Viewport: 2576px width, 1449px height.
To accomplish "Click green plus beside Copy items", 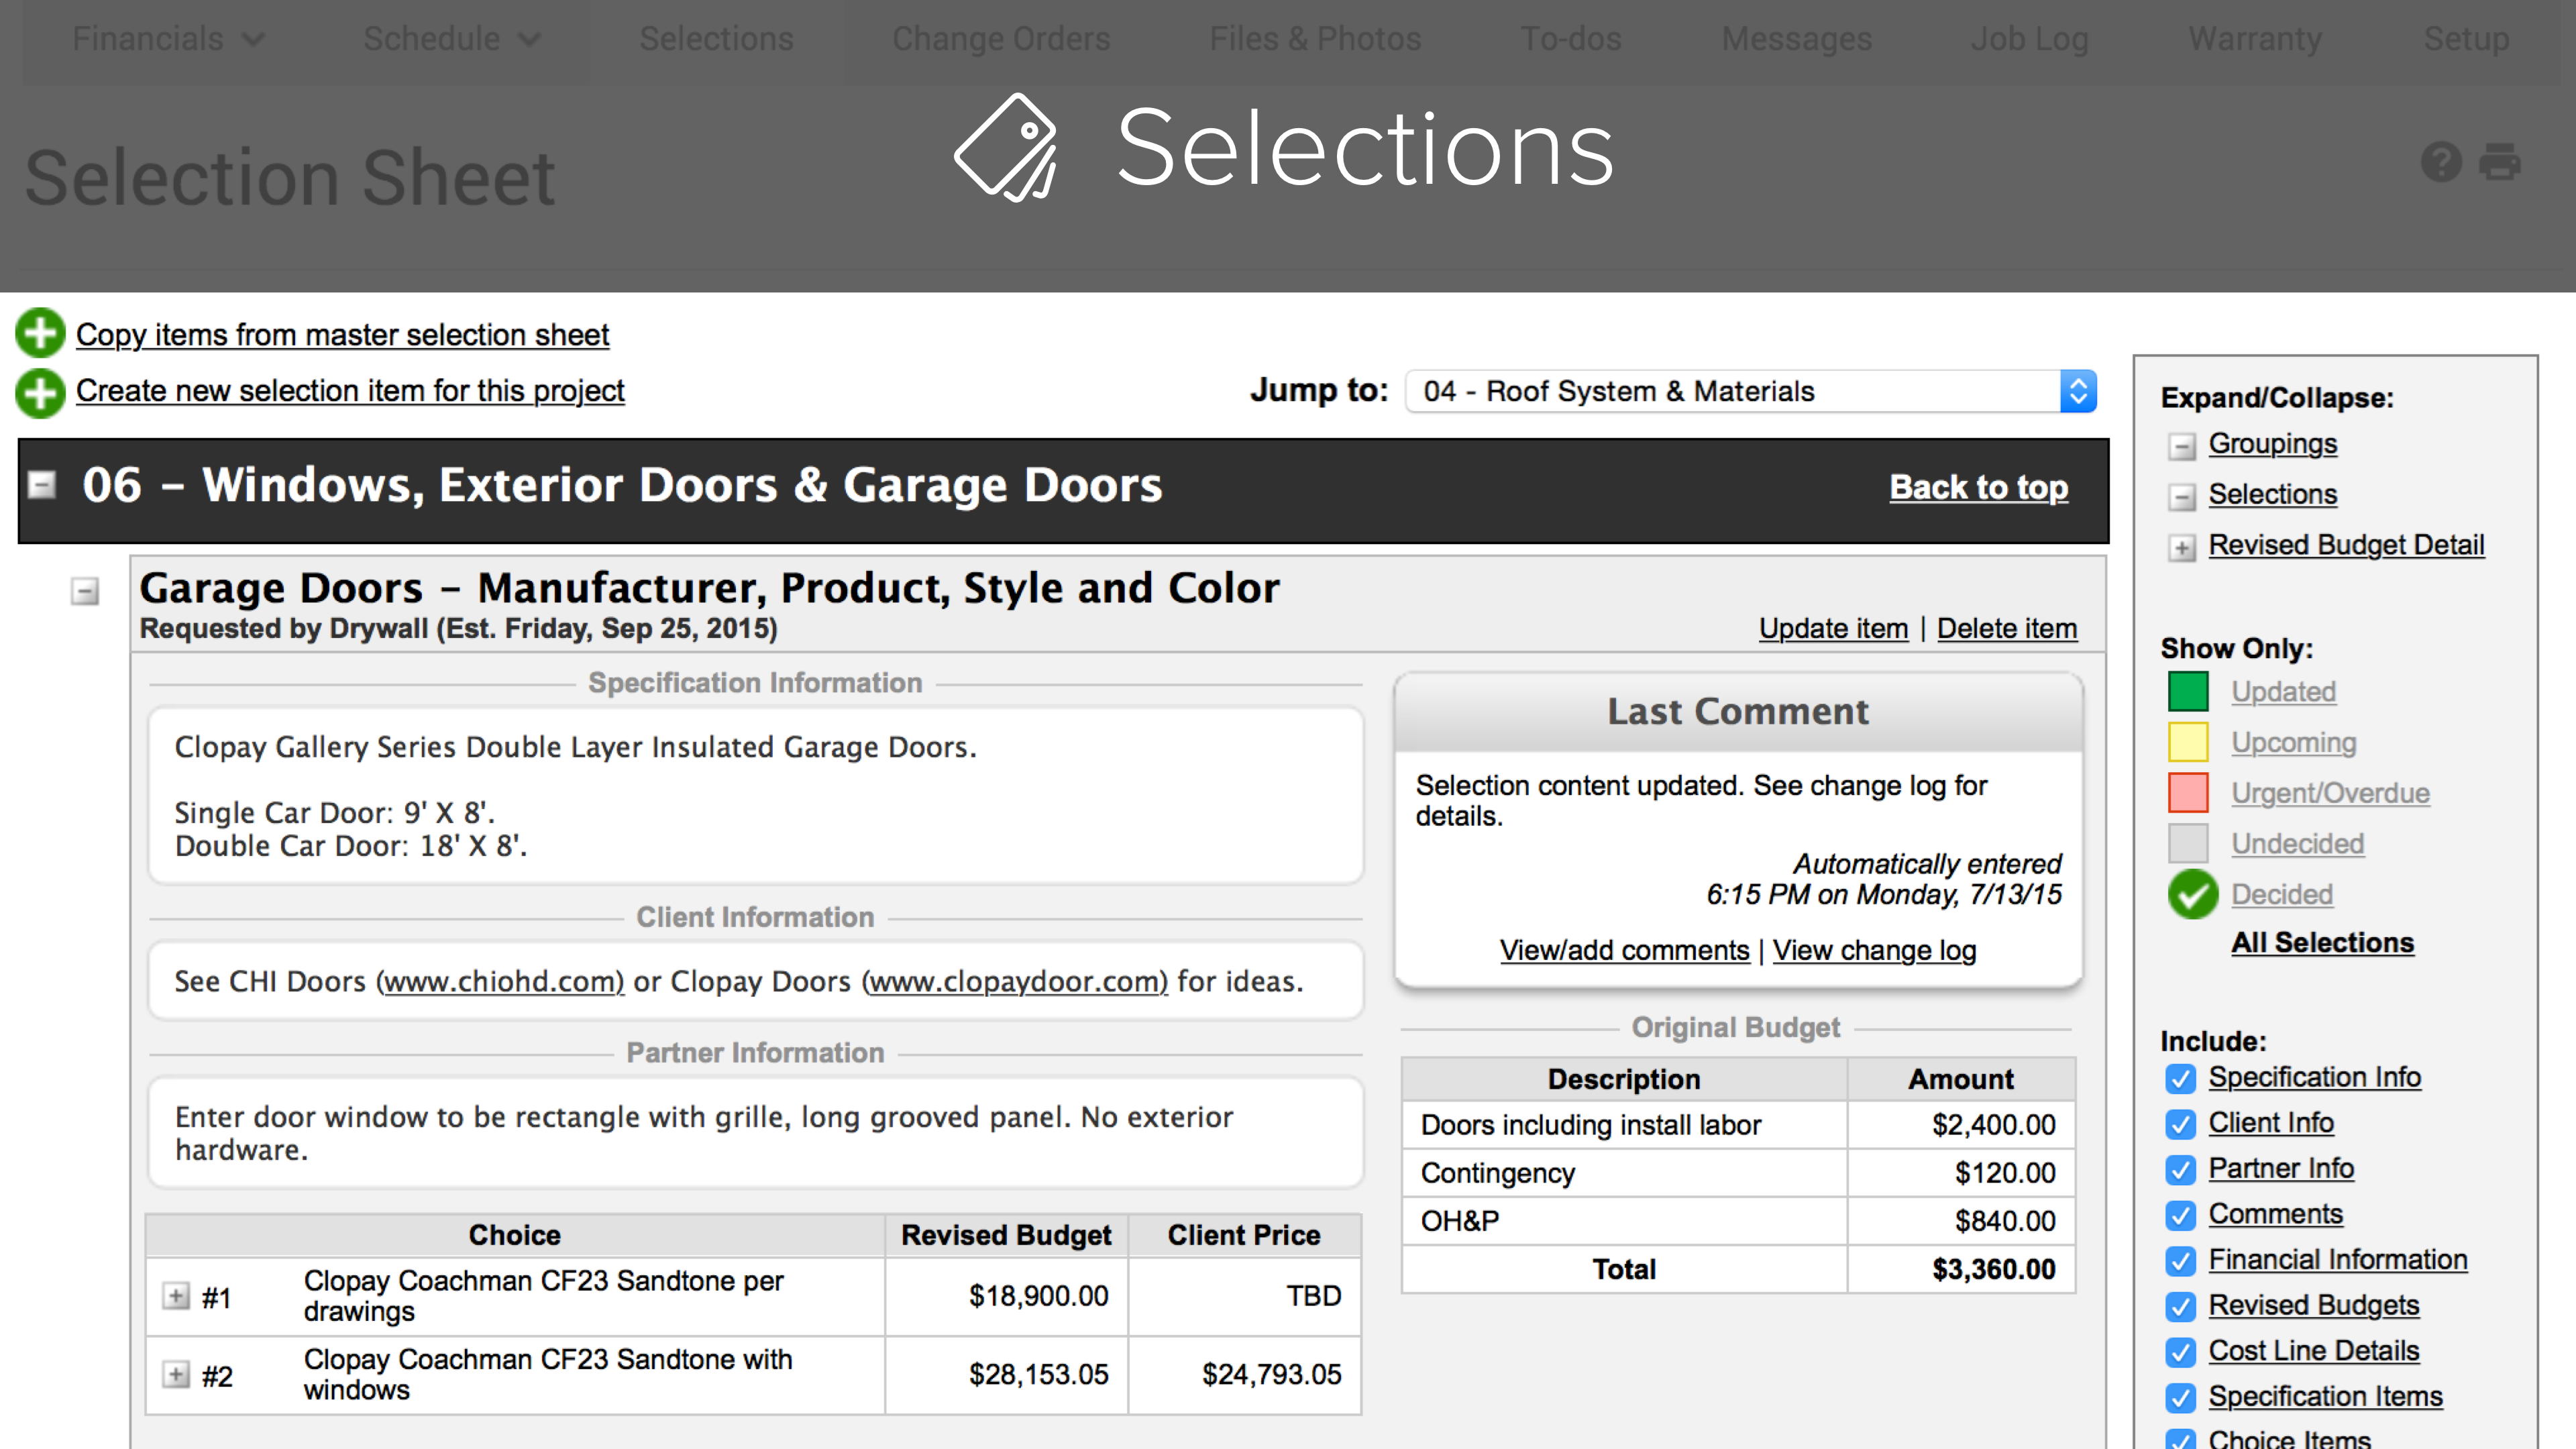I will [x=40, y=334].
